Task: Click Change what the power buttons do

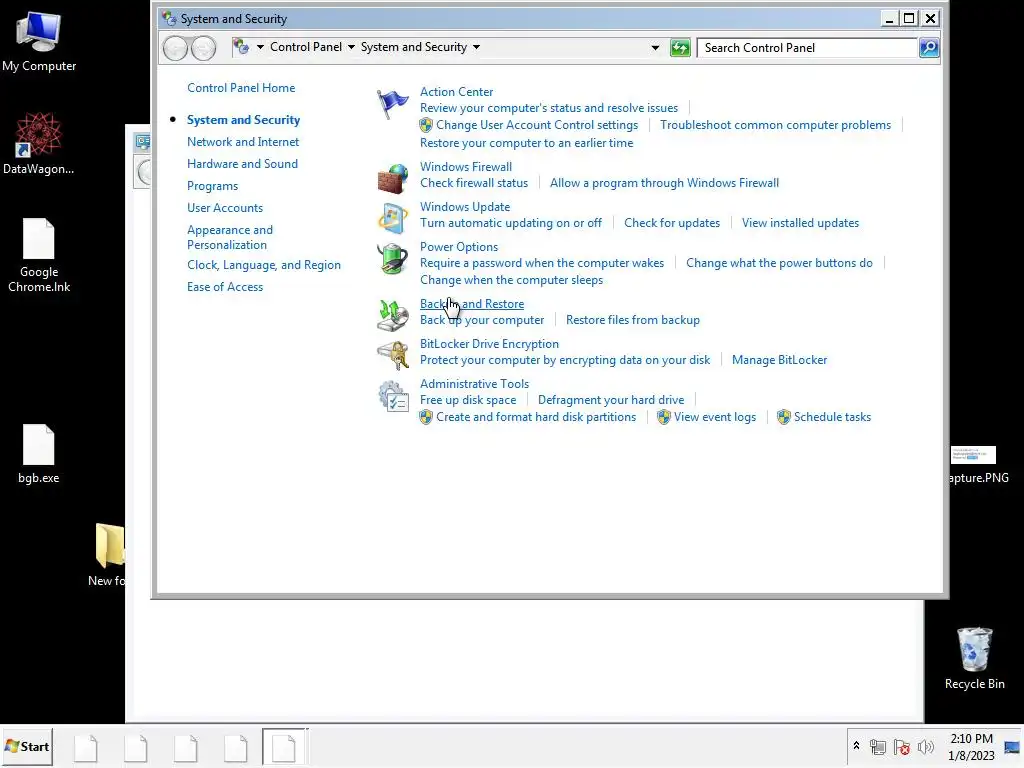Action: coord(779,263)
